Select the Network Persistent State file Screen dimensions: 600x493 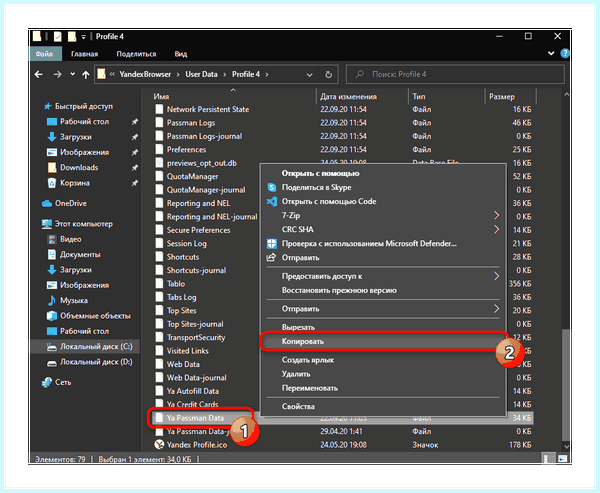click(x=208, y=109)
